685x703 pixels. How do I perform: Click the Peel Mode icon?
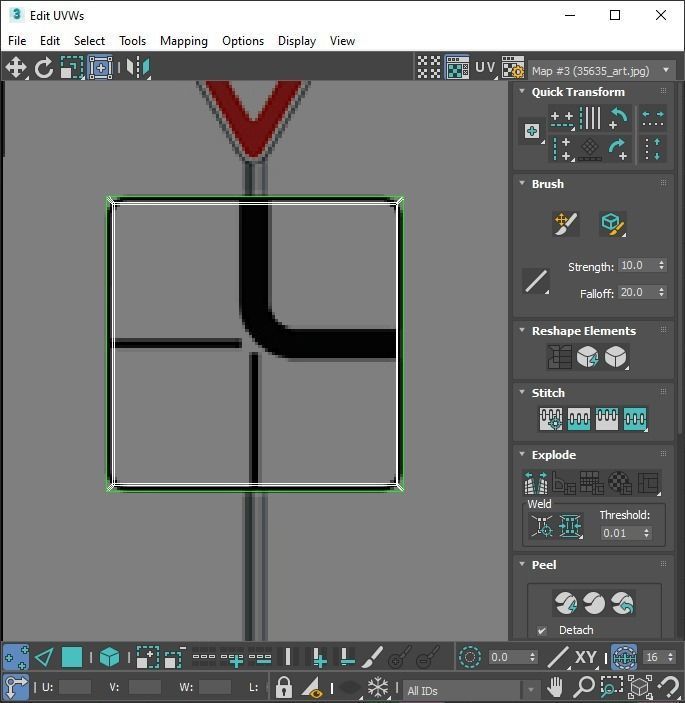[x=594, y=603]
